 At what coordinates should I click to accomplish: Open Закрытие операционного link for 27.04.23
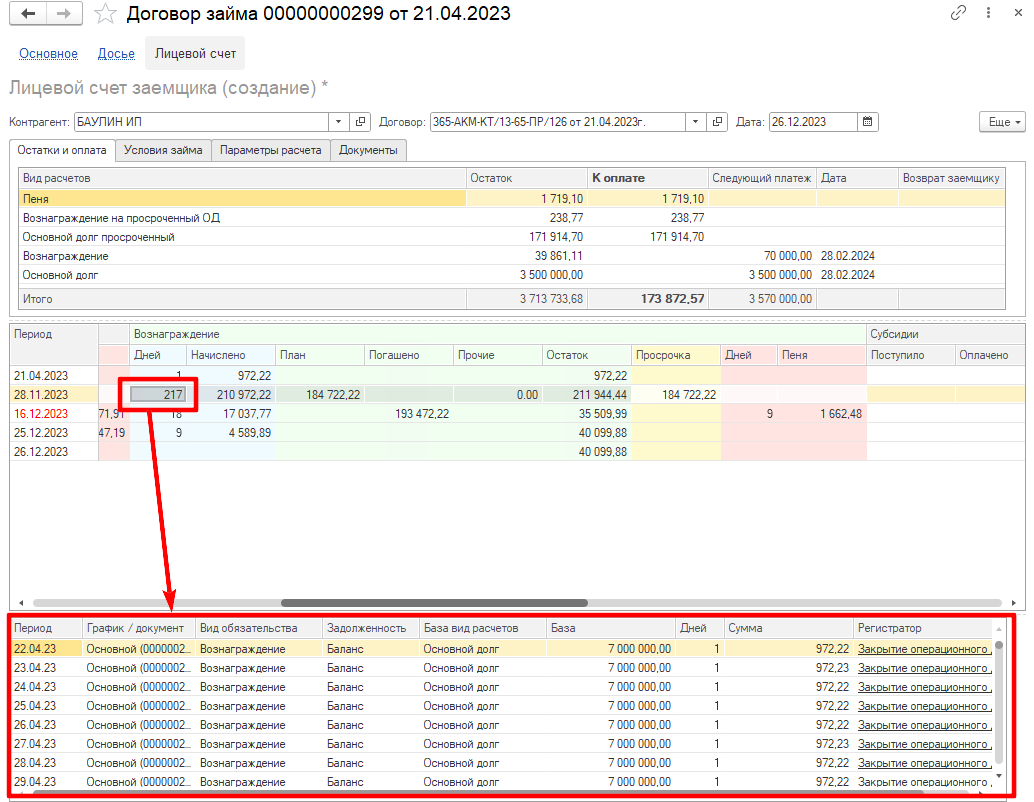[x=924, y=744]
